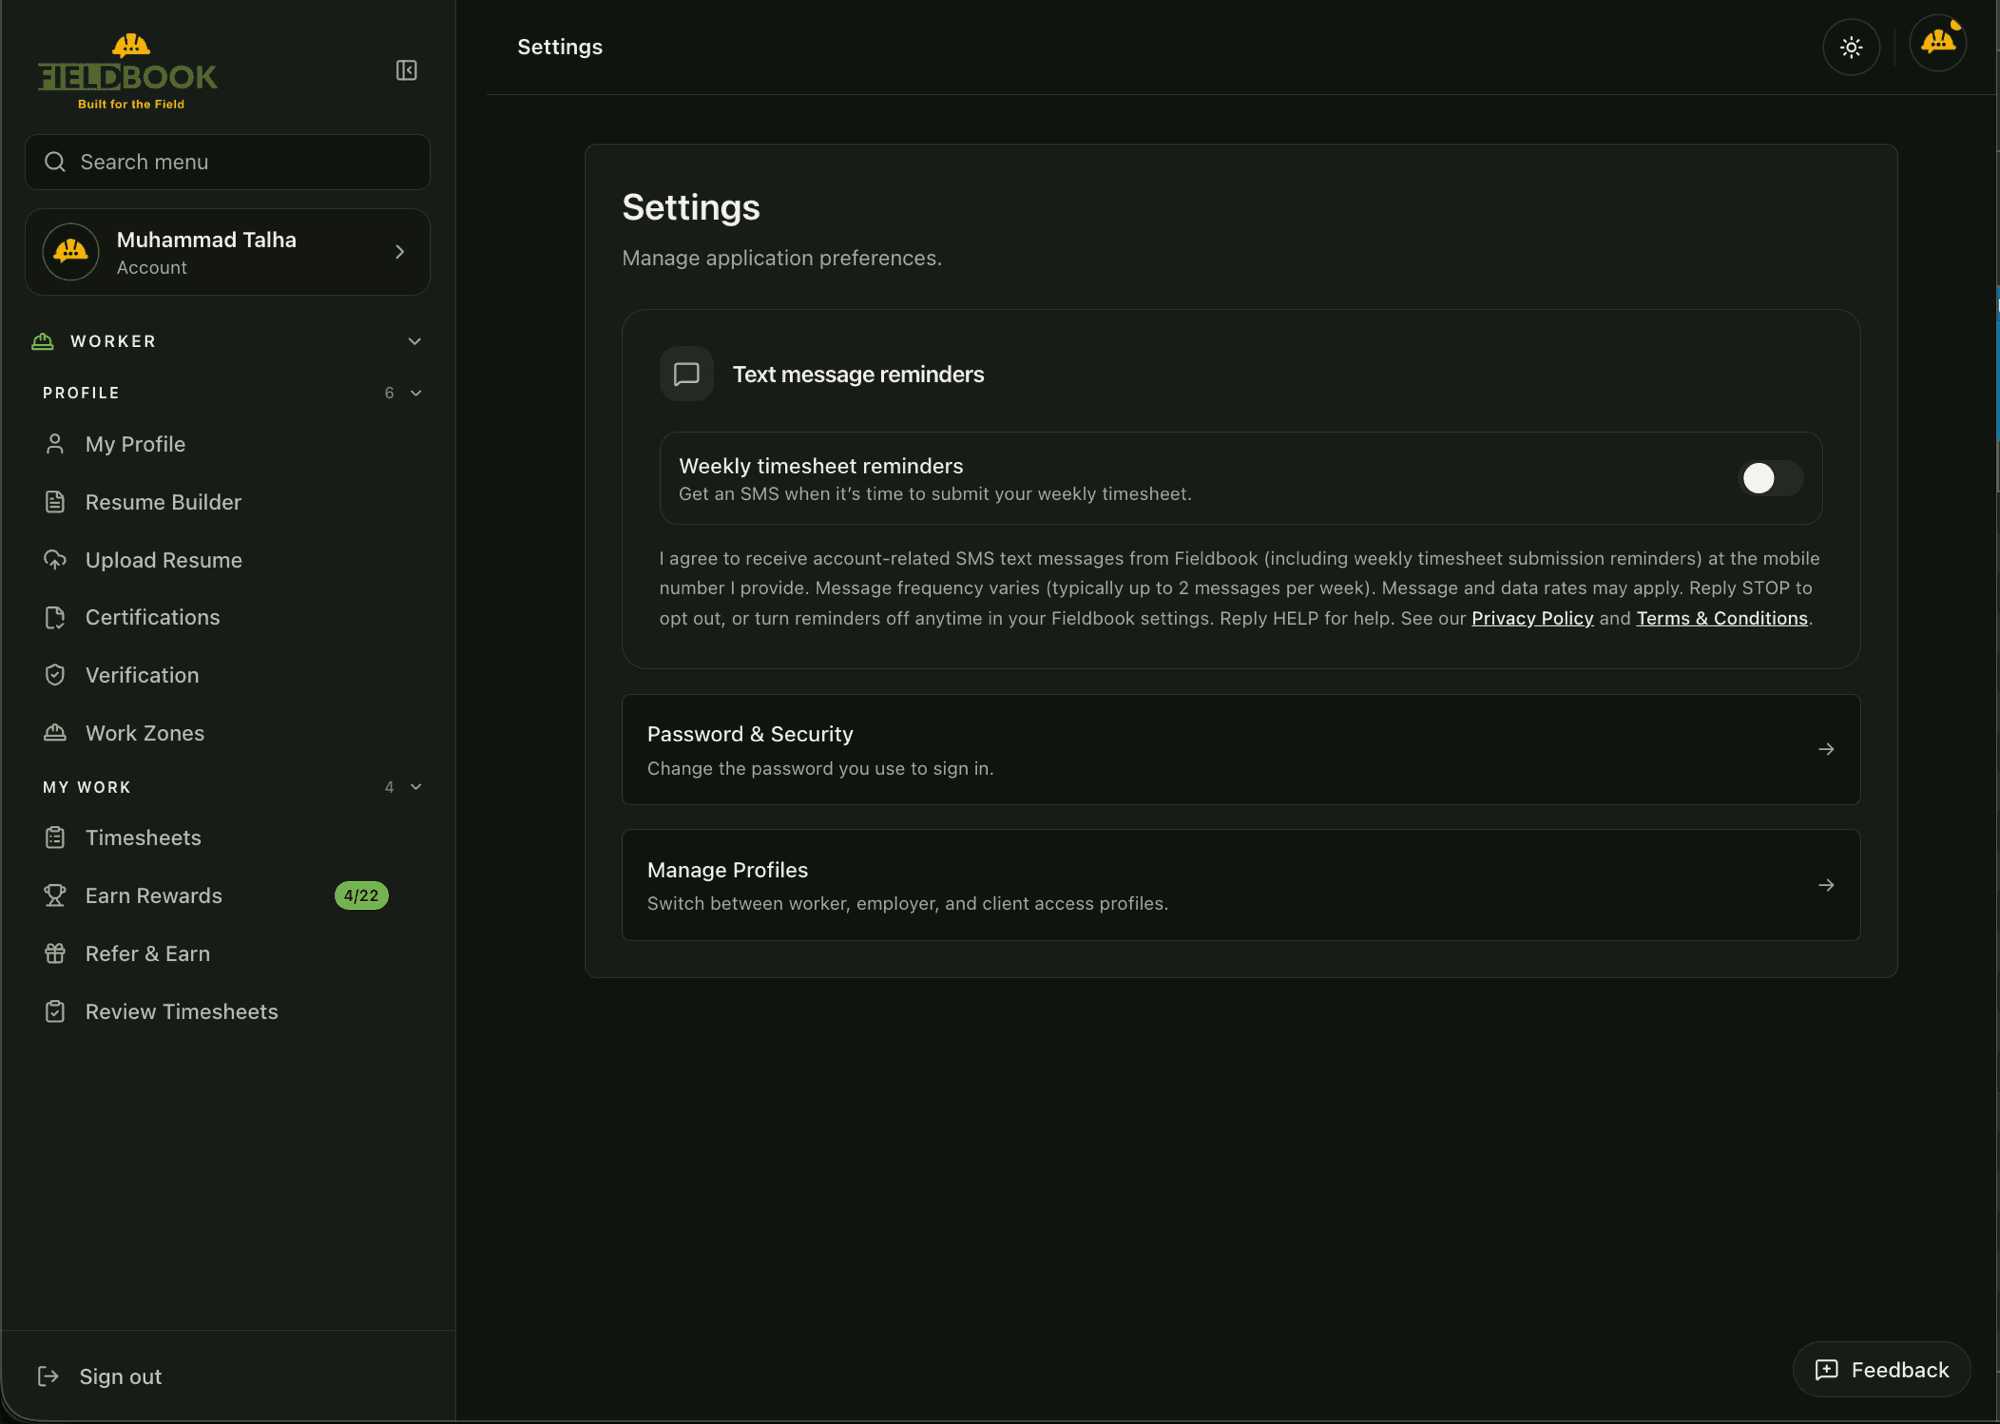Click the Review Timesheets label

coord(182,1012)
